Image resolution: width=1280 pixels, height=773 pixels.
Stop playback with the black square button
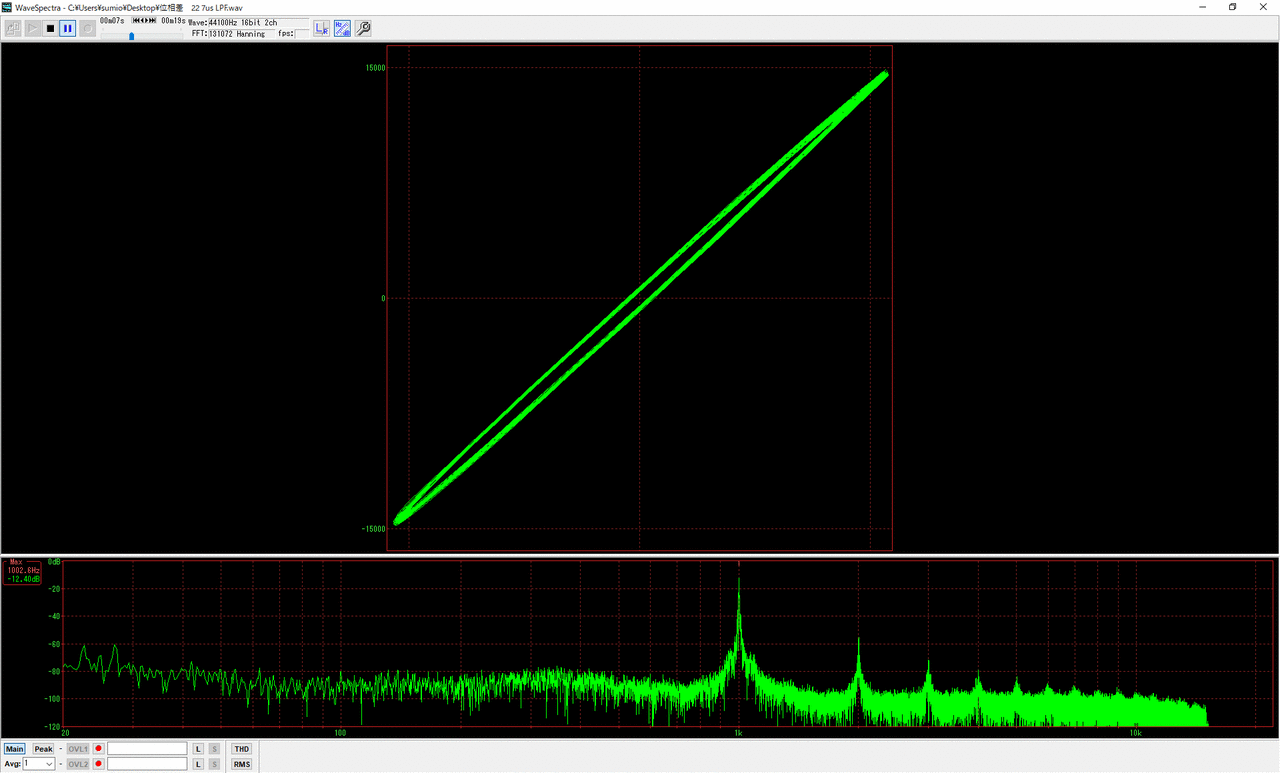pyautogui.click(x=50, y=28)
